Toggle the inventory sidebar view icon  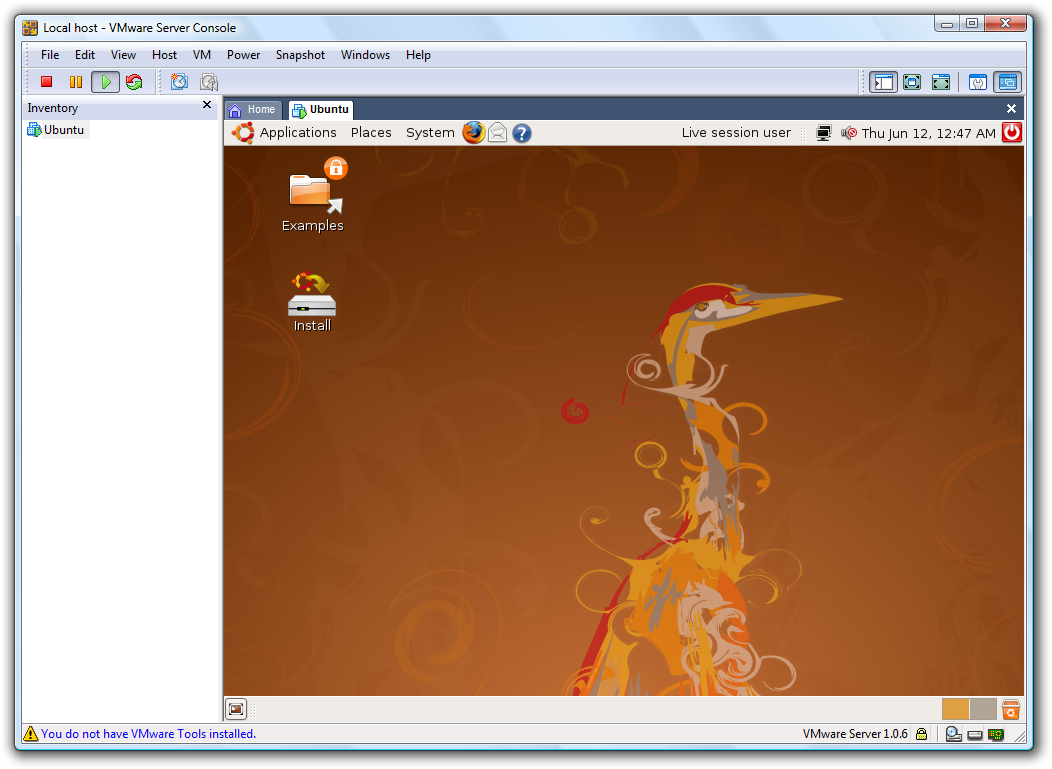coord(883,82)
